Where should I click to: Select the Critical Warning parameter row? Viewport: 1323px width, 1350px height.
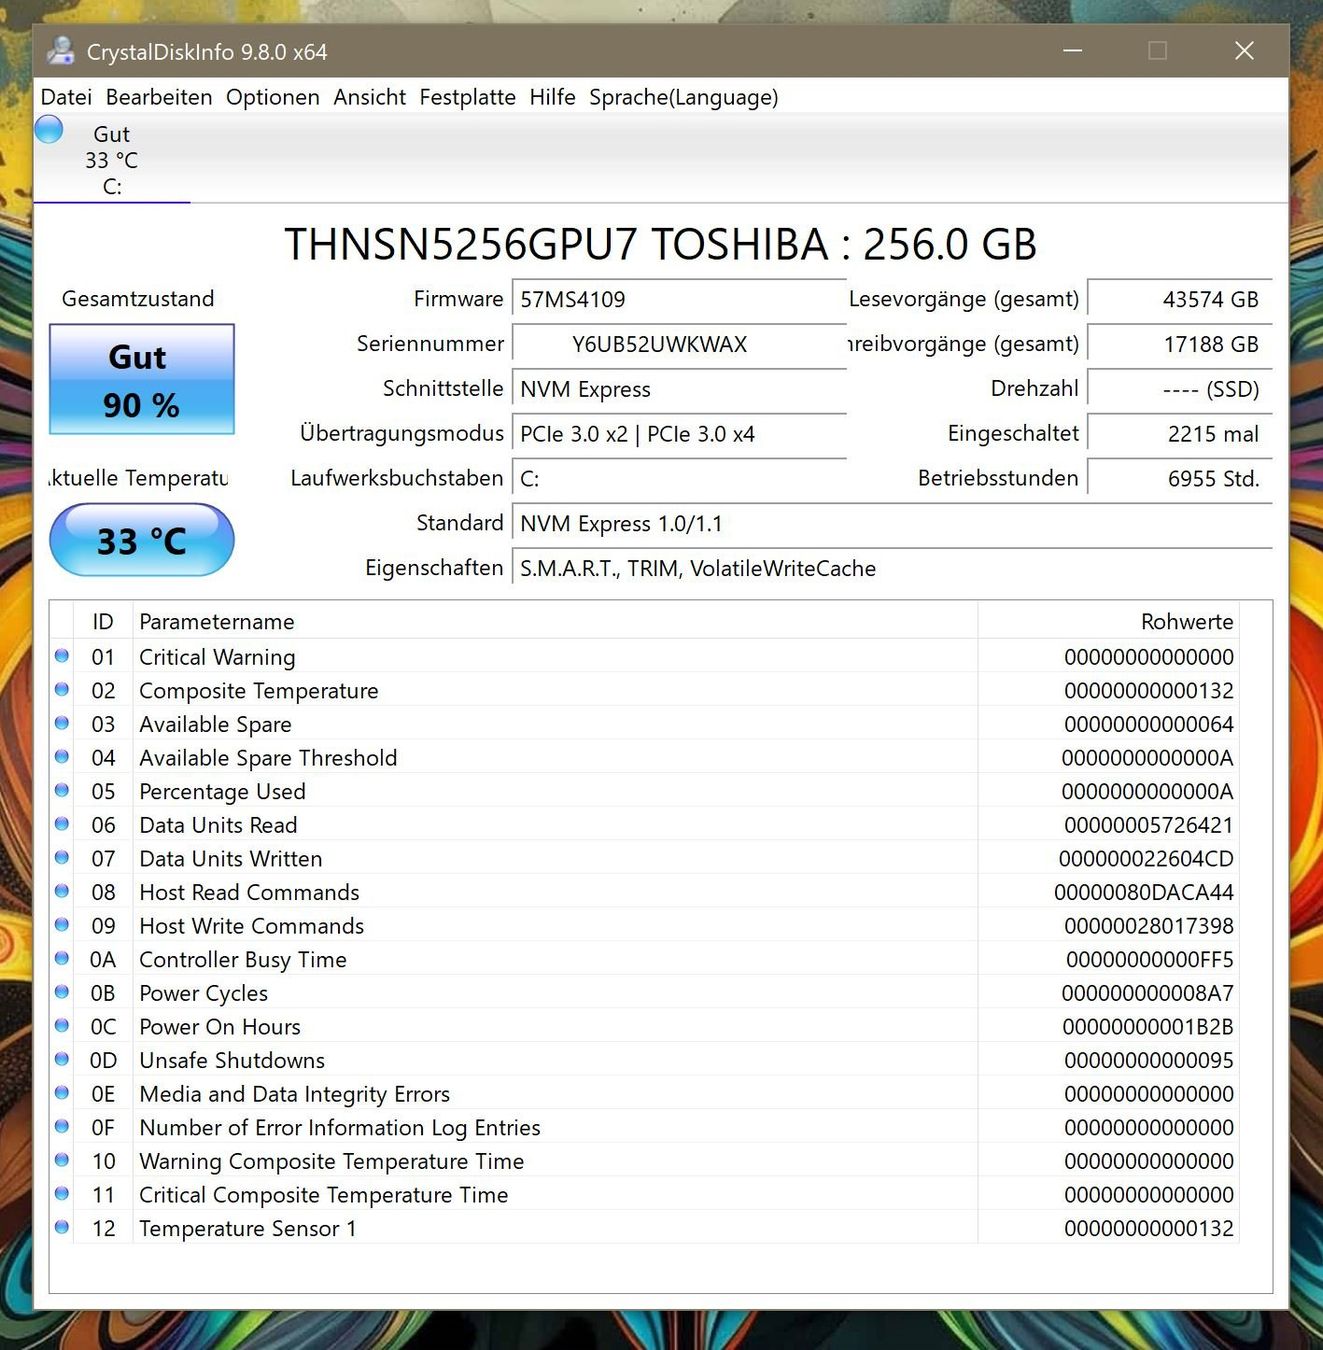point(644,657)
